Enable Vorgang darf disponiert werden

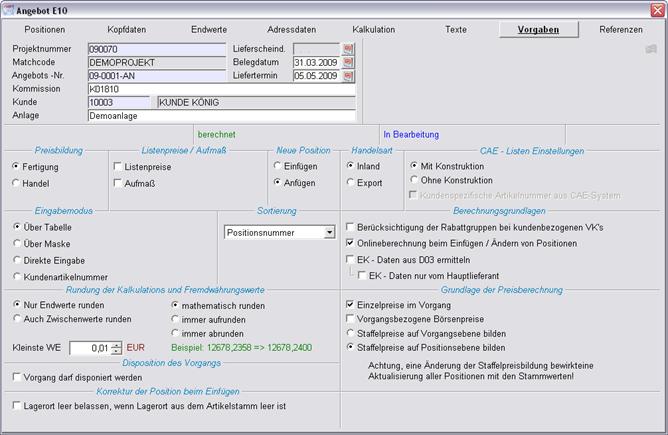(x=18, y=377)
